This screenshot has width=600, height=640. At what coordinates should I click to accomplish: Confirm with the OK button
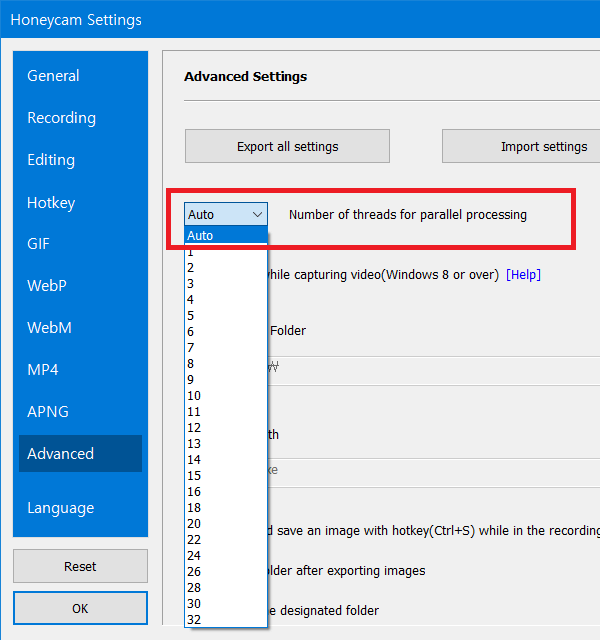80,608
